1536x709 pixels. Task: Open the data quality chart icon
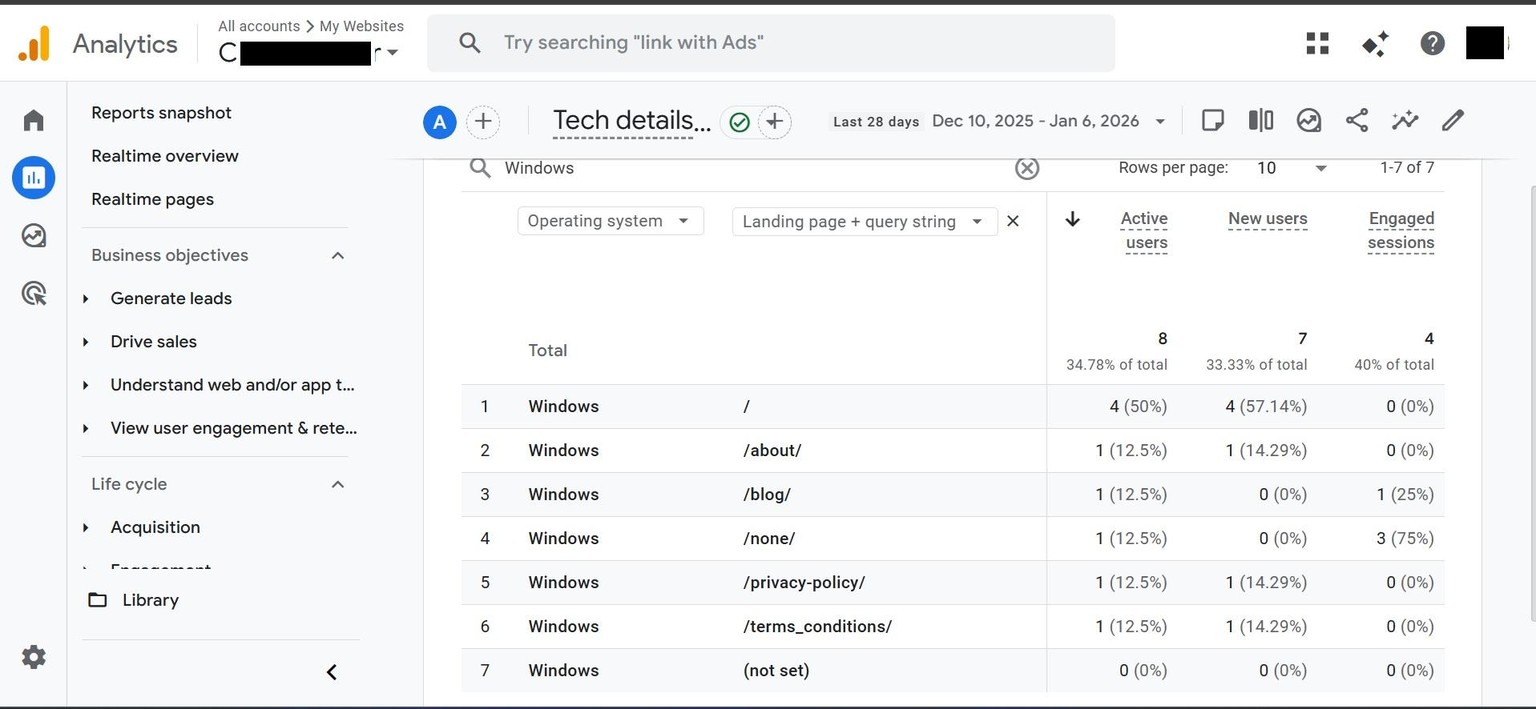1309,121
